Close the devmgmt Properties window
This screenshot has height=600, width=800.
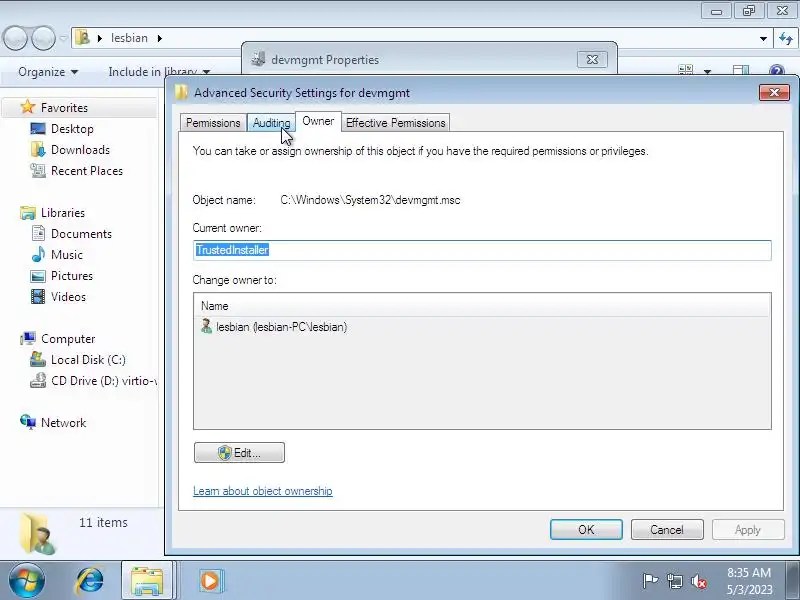click(592, 60)
